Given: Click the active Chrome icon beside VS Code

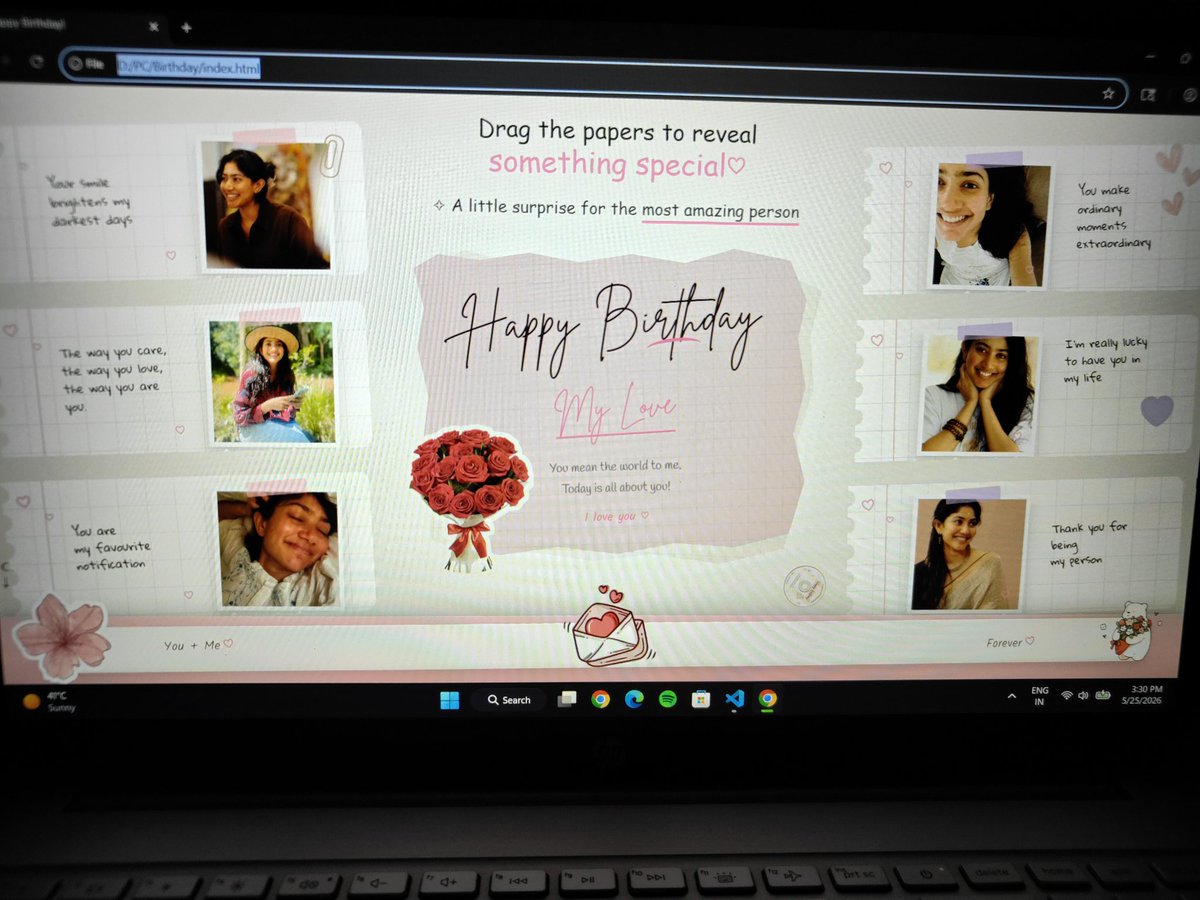Looking at the screenshot, I should coord(767,699).
